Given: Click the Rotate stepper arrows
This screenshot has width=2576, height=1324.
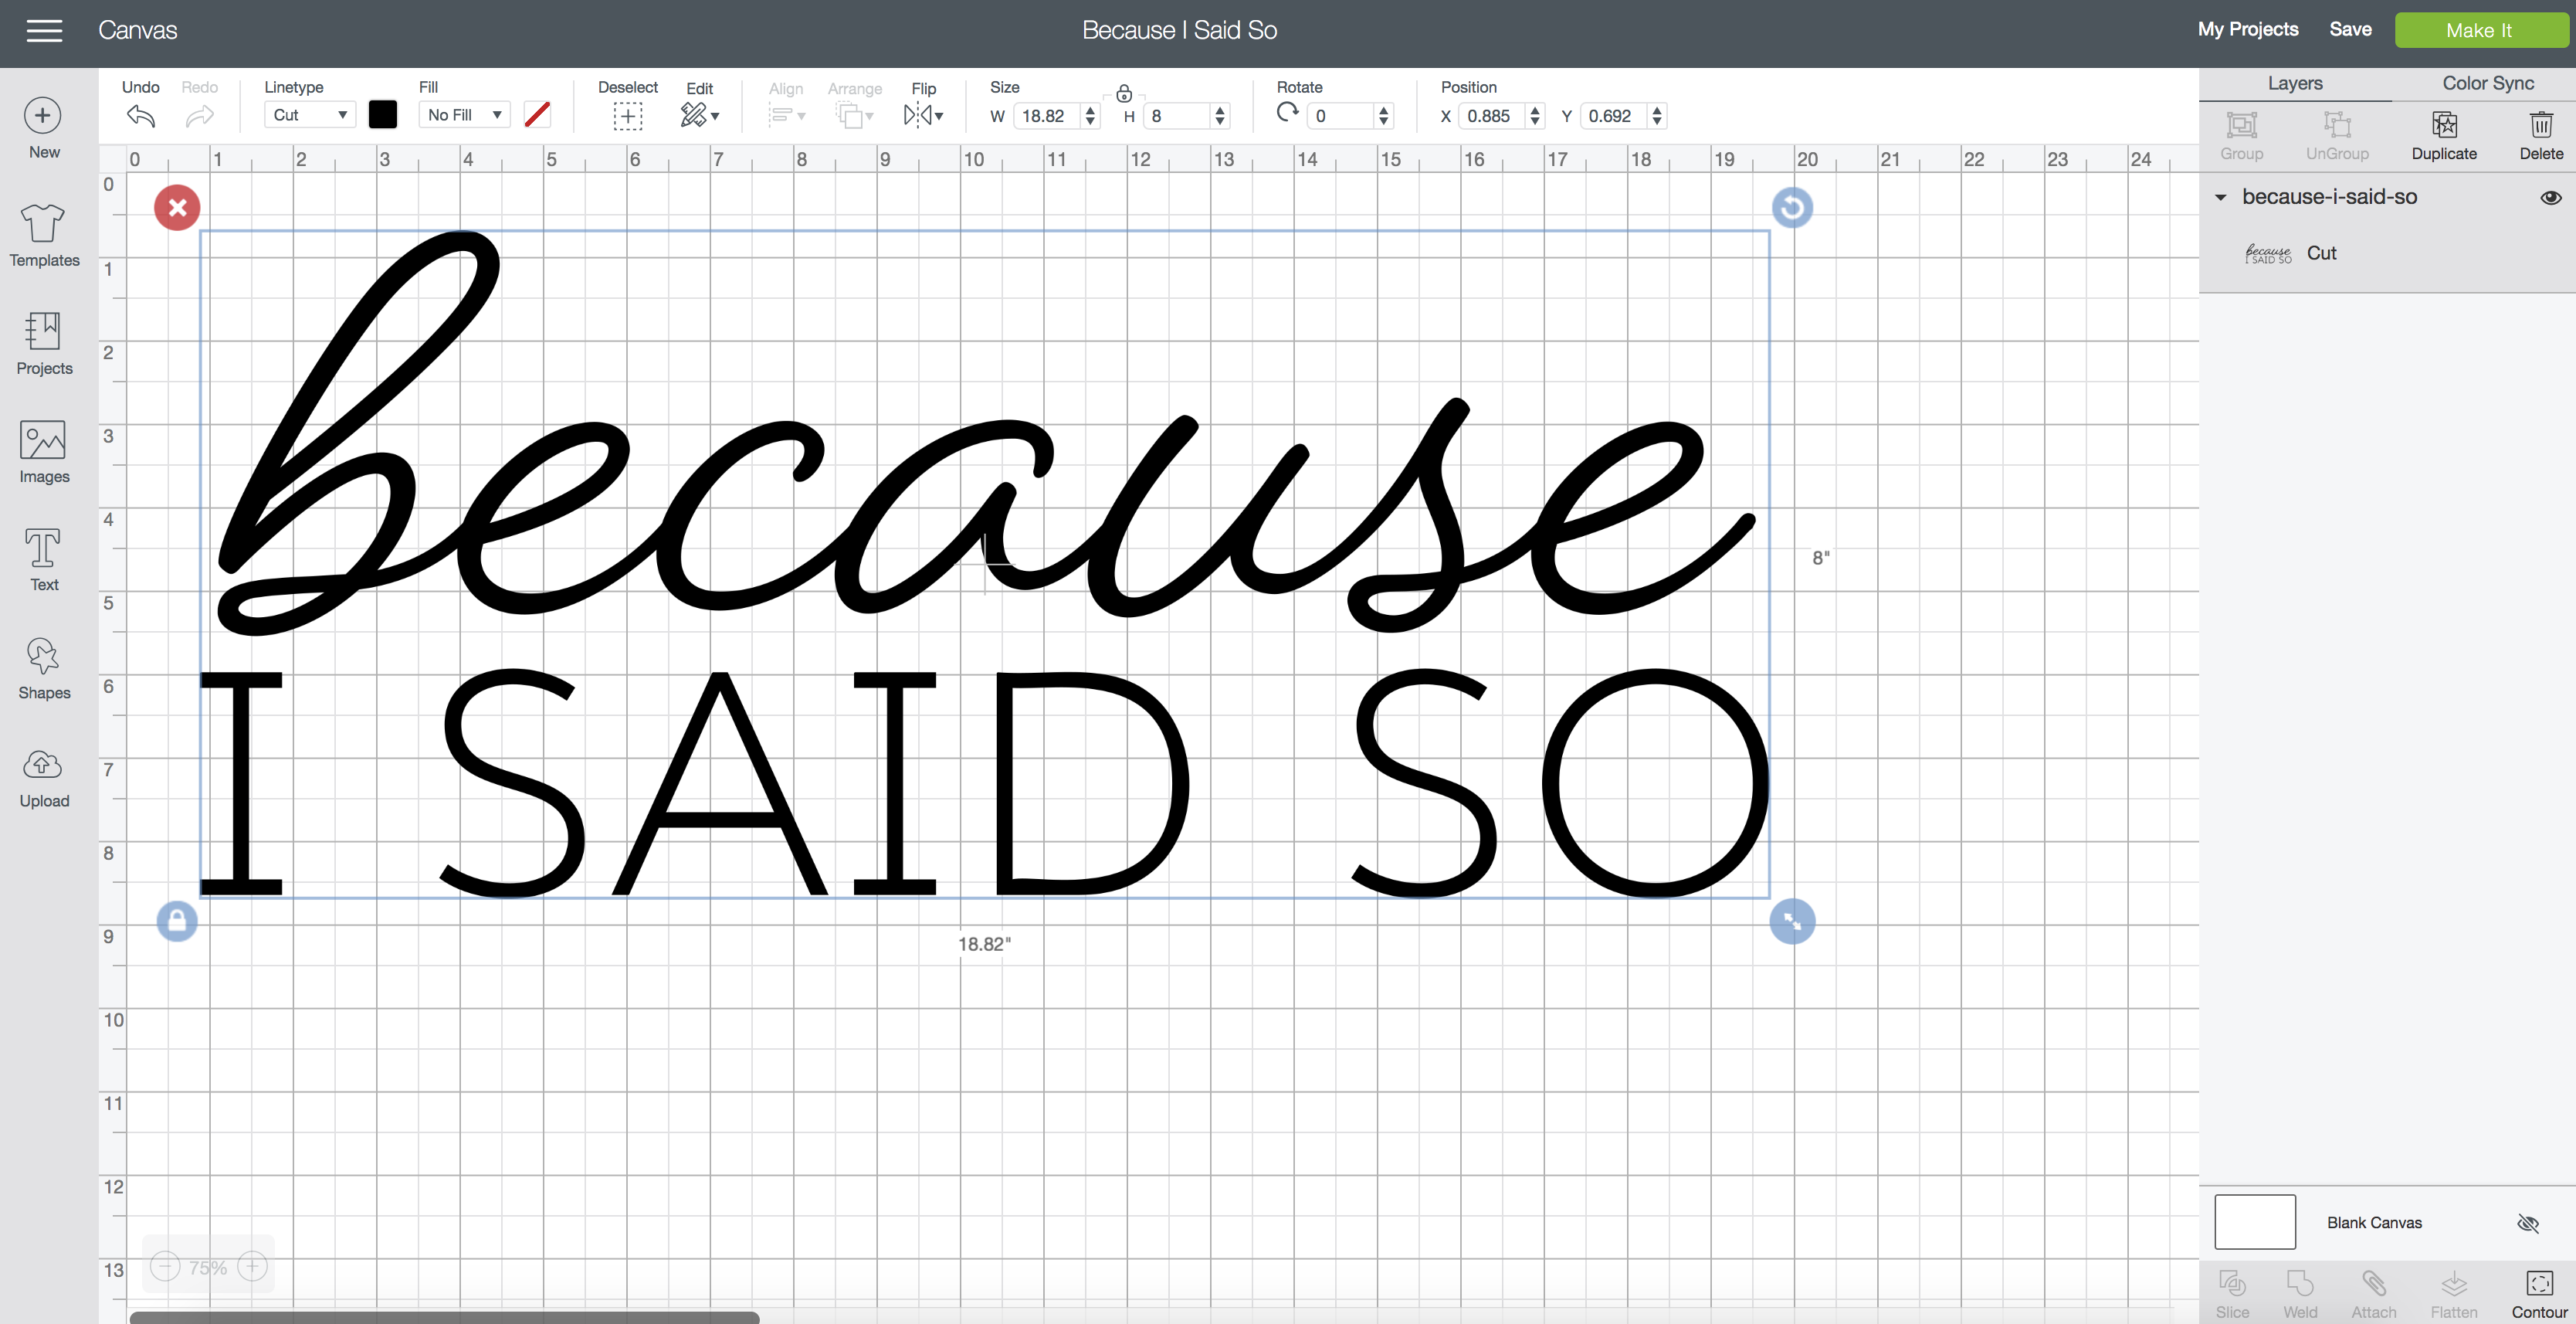Looking at the screenshot, I should 1384,116.
